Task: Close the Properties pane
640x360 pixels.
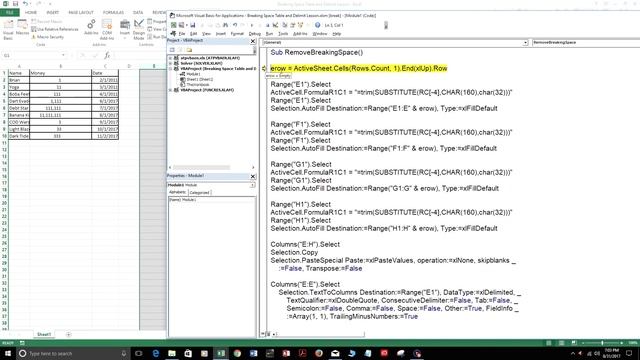Action: (253, 176)
